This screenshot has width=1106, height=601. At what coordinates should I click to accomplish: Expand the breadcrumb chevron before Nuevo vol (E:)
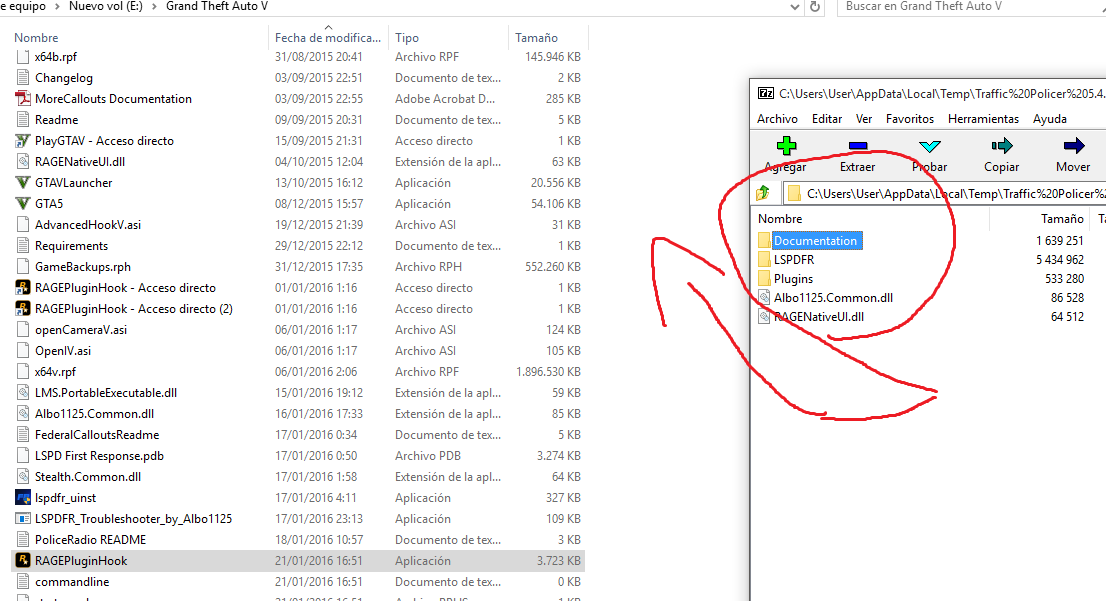(57, 6)
